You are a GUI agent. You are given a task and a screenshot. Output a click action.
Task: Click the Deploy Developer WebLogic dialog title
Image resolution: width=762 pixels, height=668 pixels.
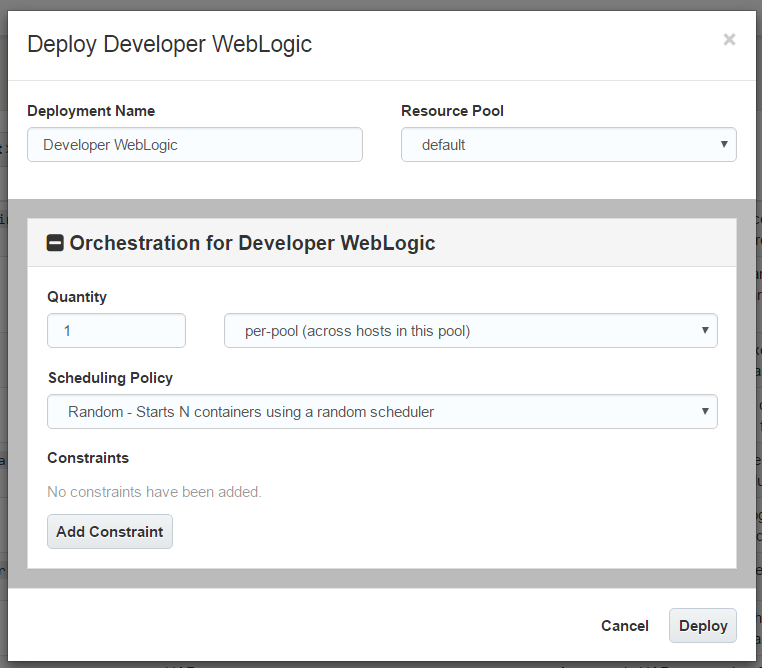coord(169,44)
